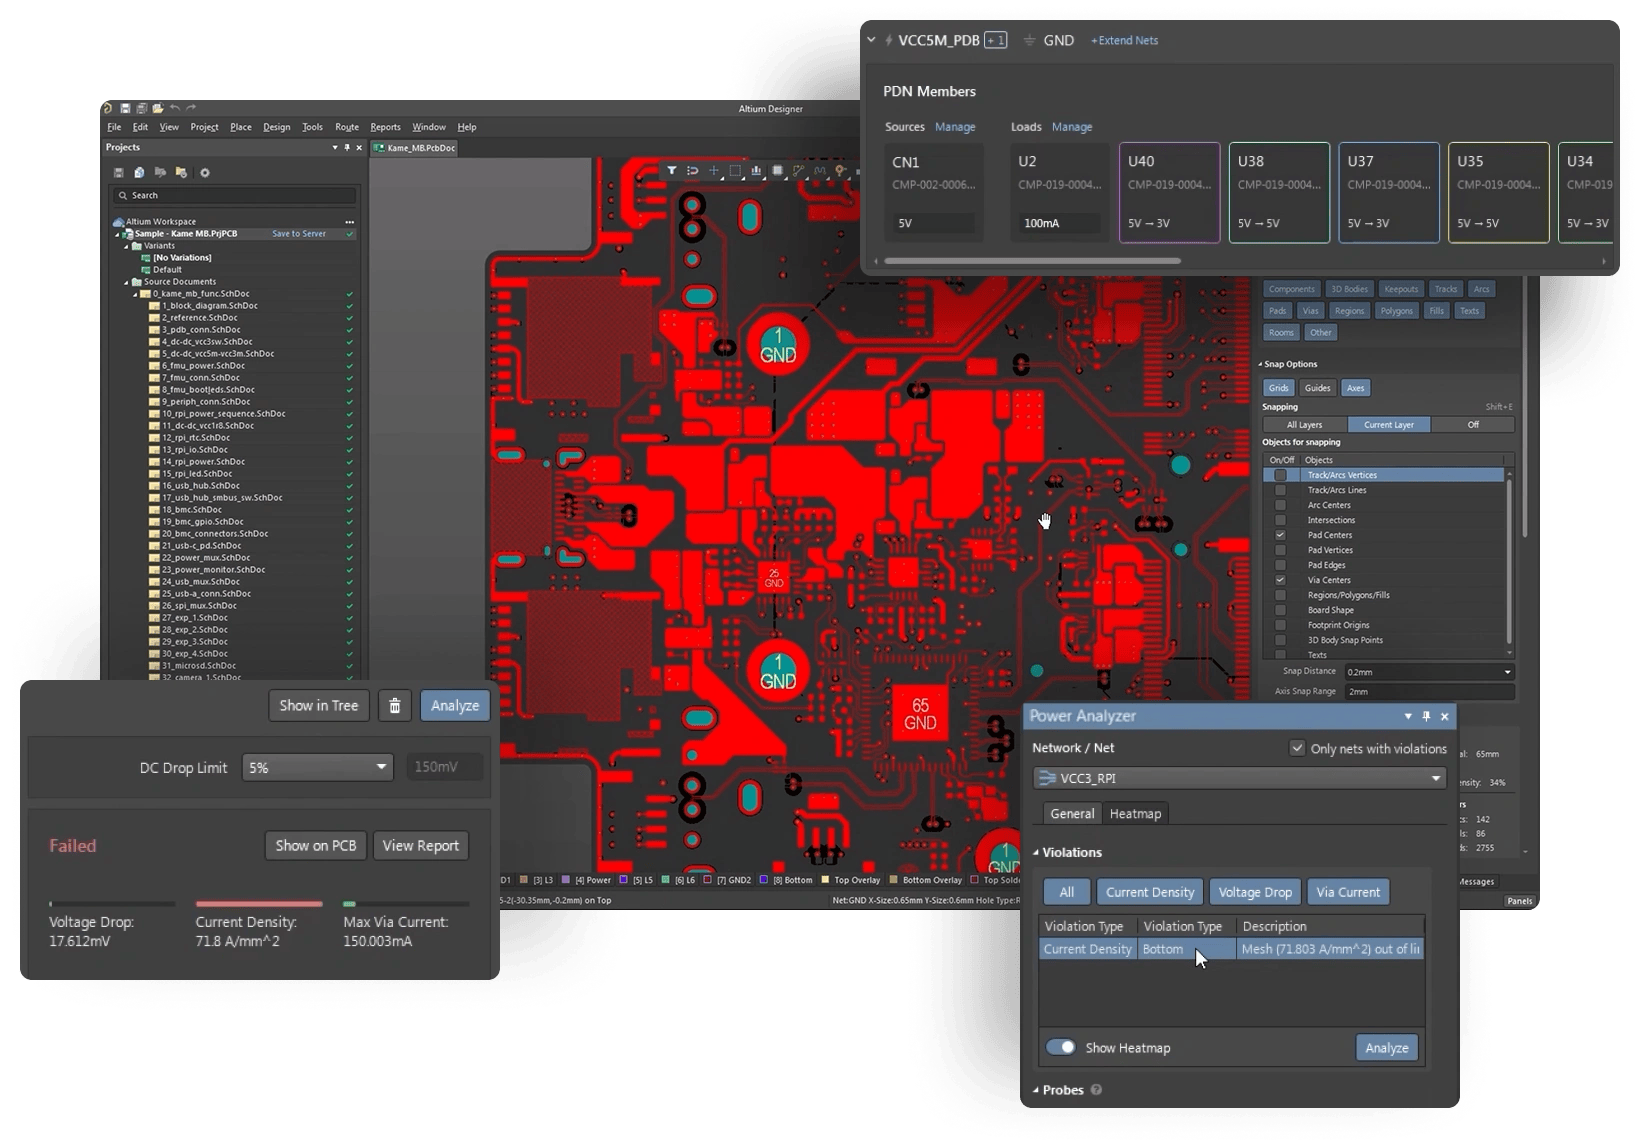Click the trash delete icon beside Analyze

coord(395,706)
